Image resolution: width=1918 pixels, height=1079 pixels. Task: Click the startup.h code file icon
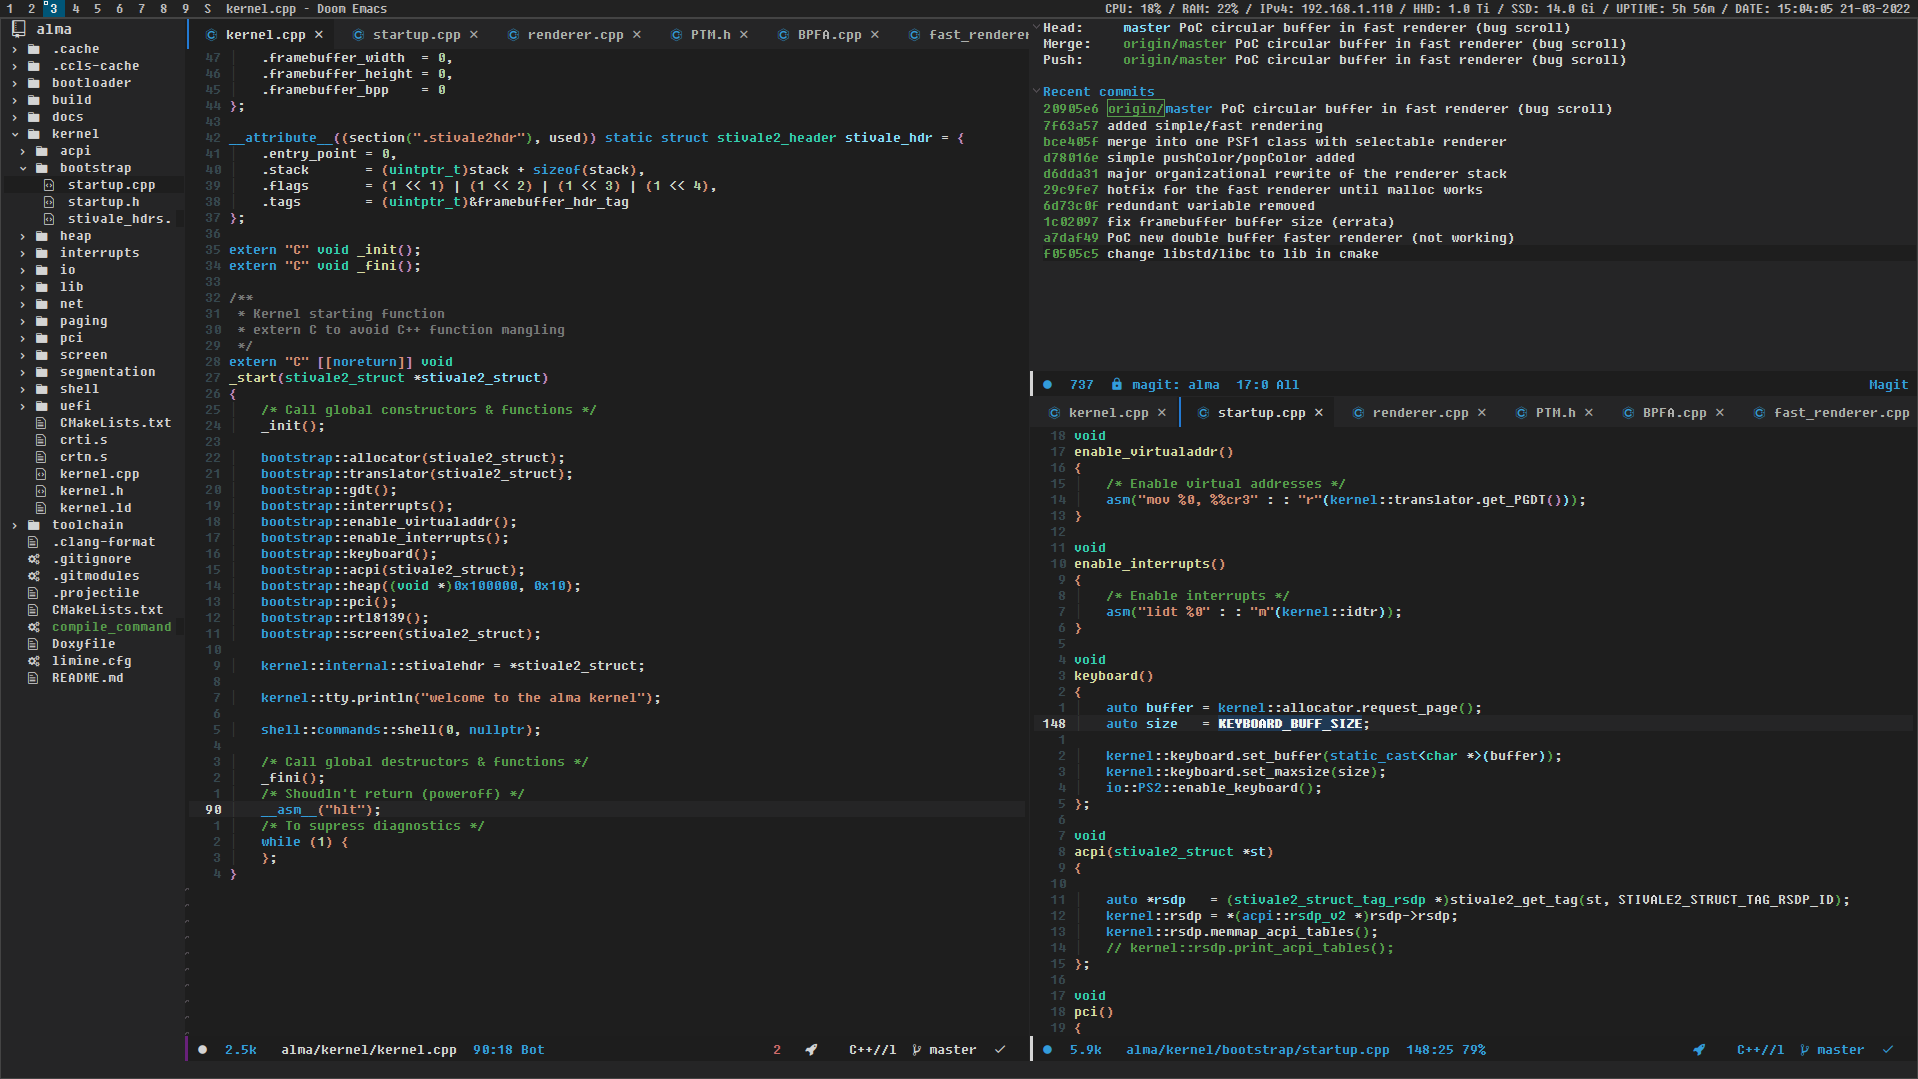point(49,202)
